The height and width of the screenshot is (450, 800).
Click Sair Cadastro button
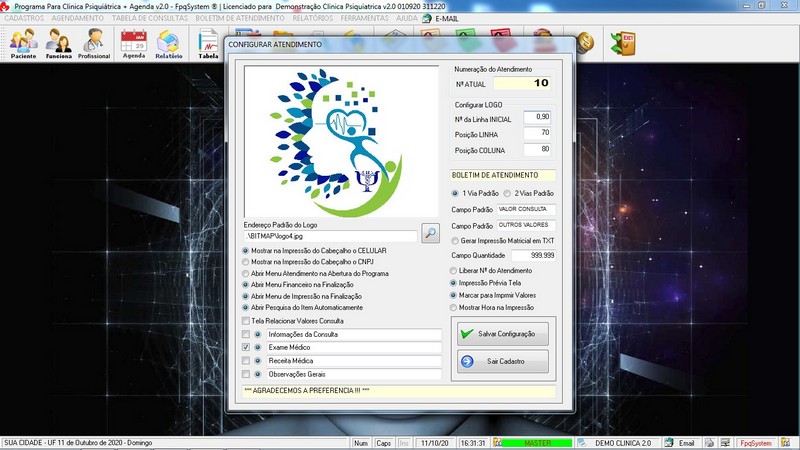[503, 361]
